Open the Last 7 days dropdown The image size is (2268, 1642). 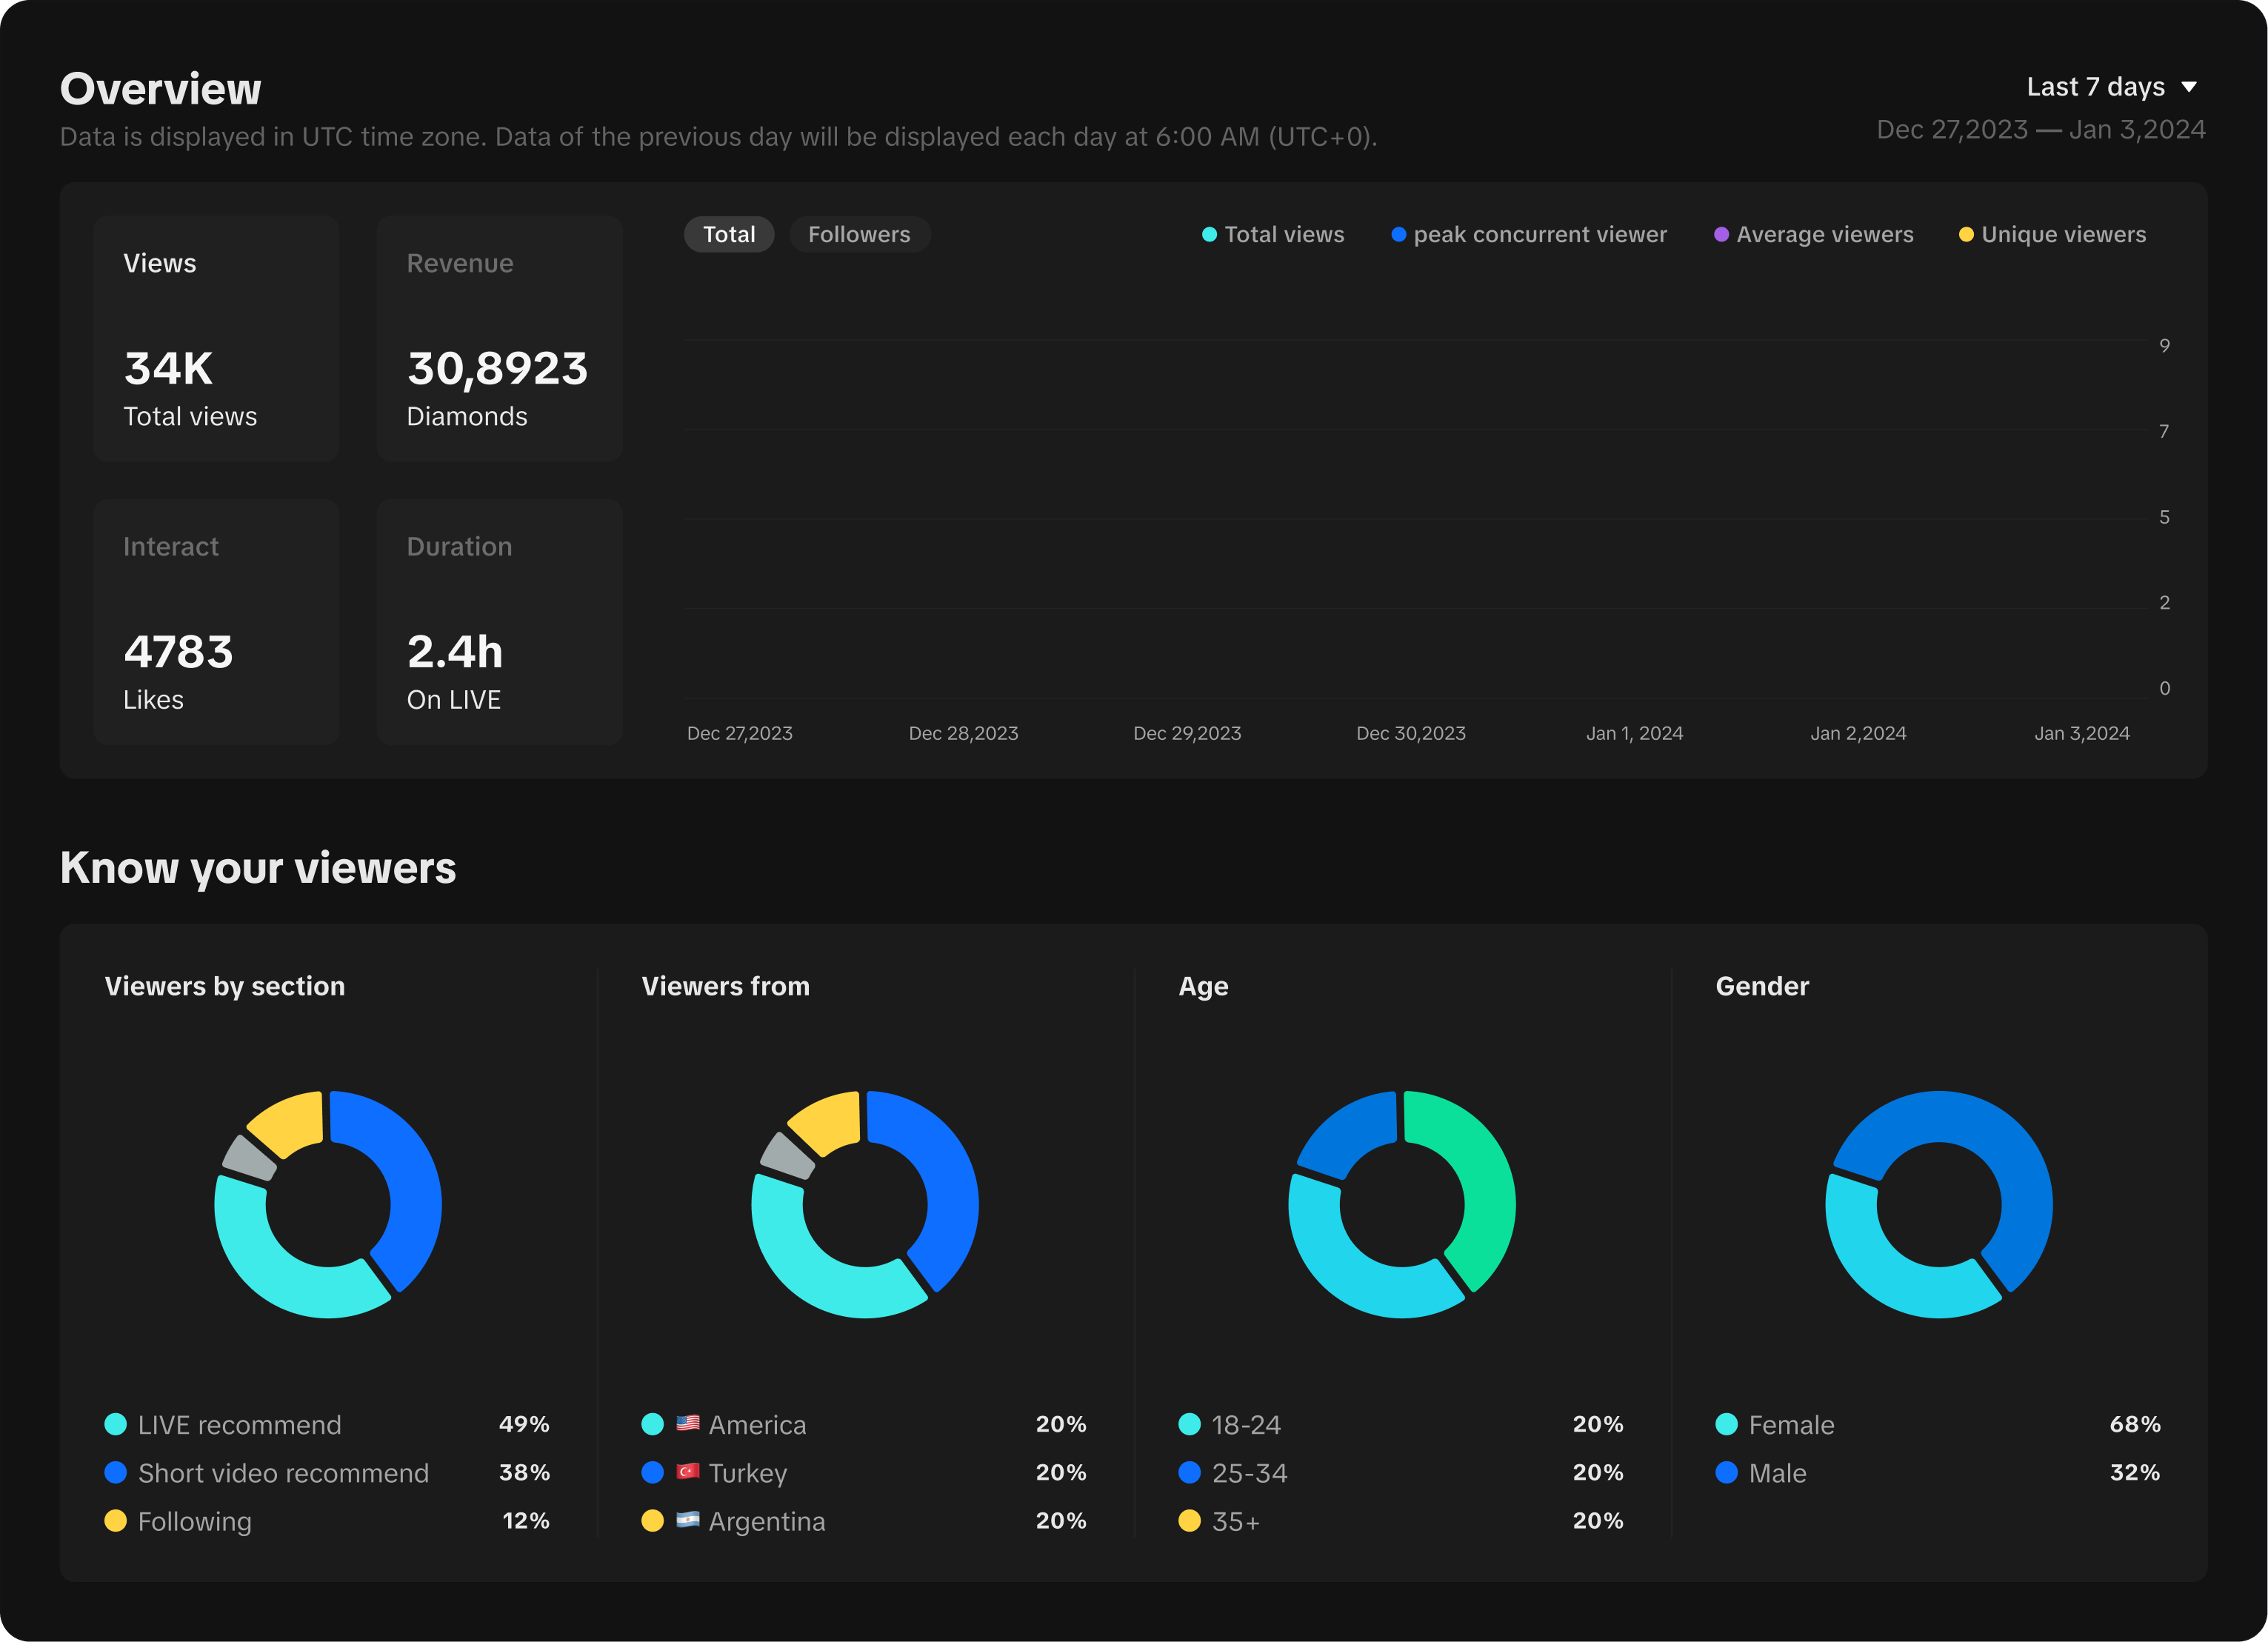pyautogui.click(x=2096, y=87)
